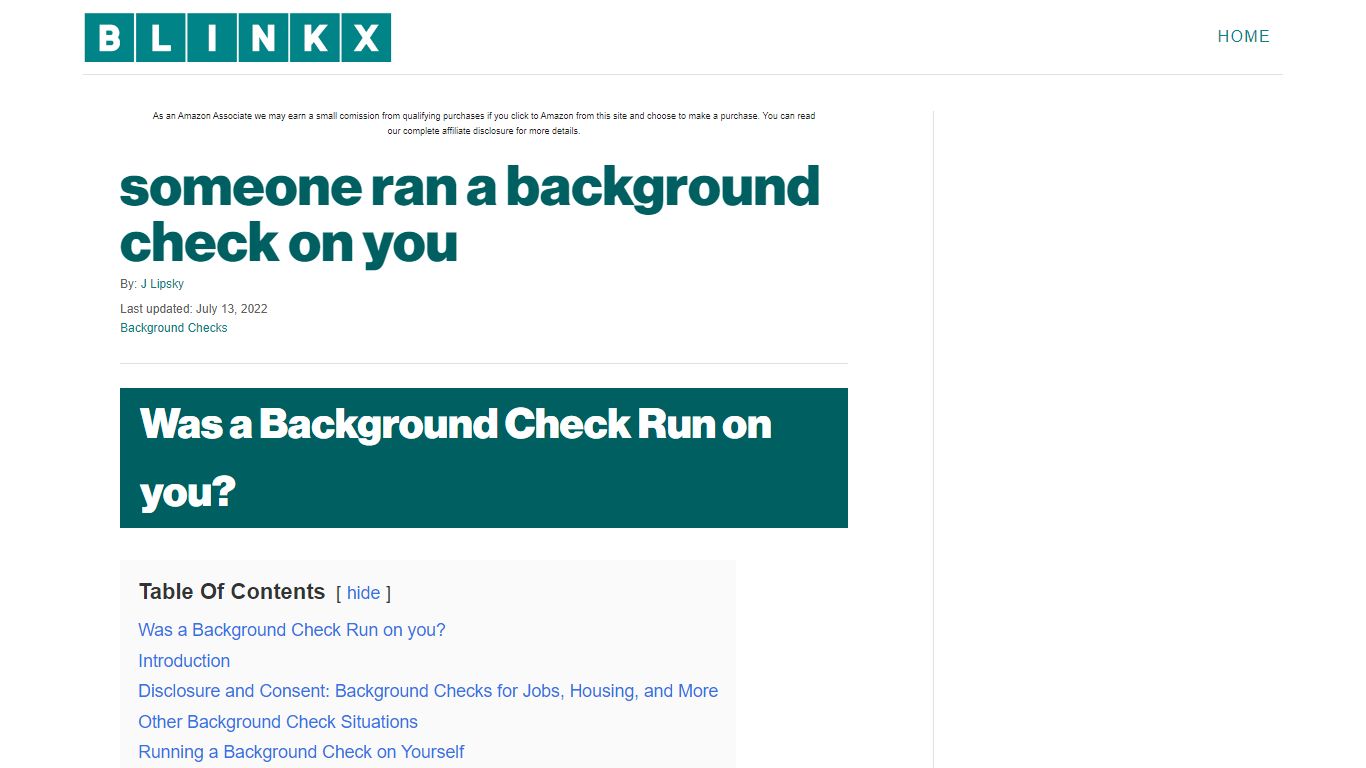
Task: Jump to the Introduction section
Action: tap(184, 661)
